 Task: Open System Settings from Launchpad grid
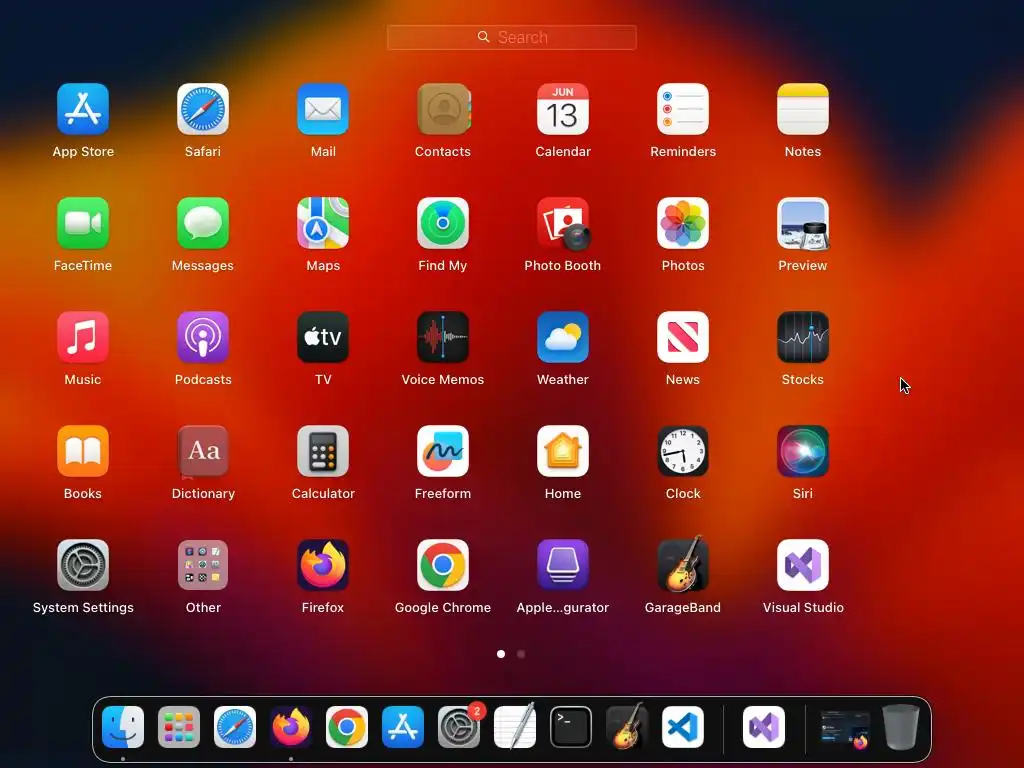click(x=83, y=565)
